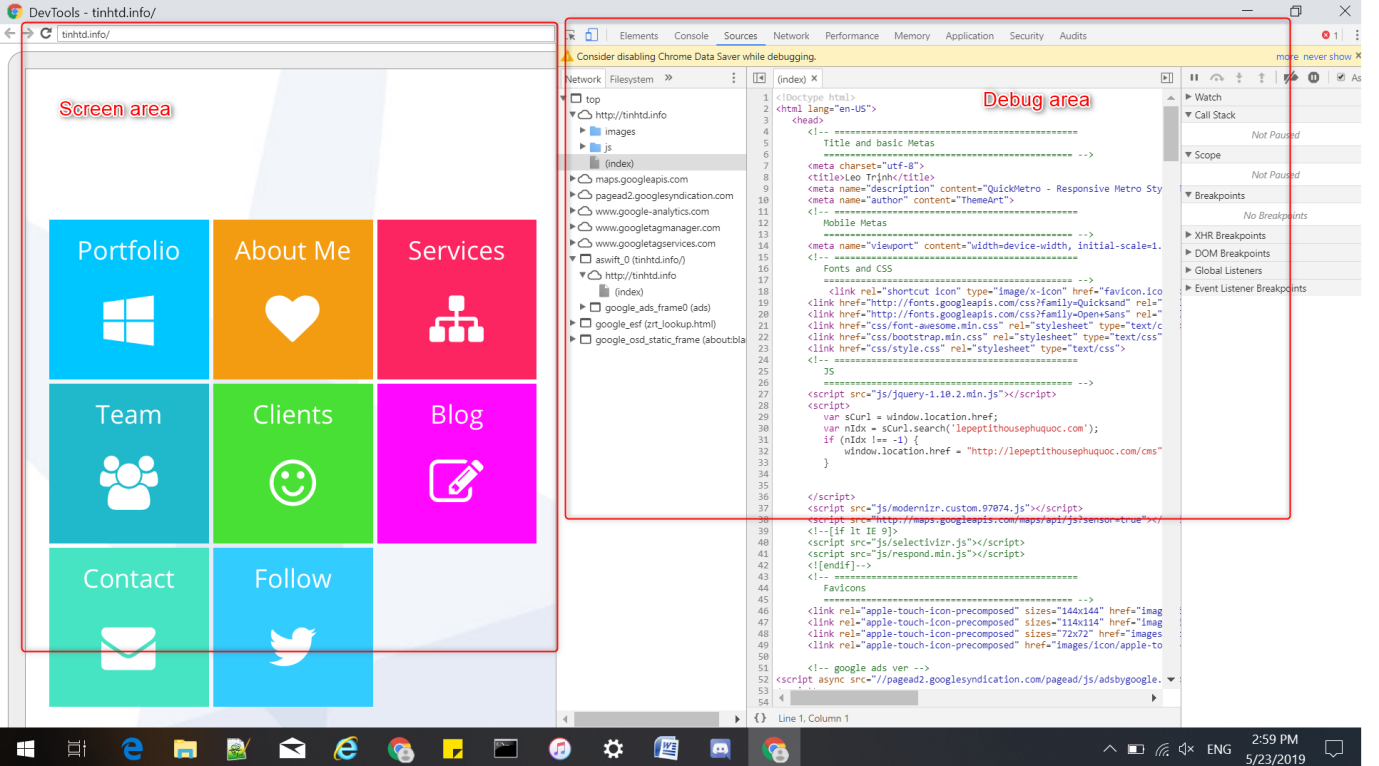Hide the debugger sidebar panel

[1166, 78]
